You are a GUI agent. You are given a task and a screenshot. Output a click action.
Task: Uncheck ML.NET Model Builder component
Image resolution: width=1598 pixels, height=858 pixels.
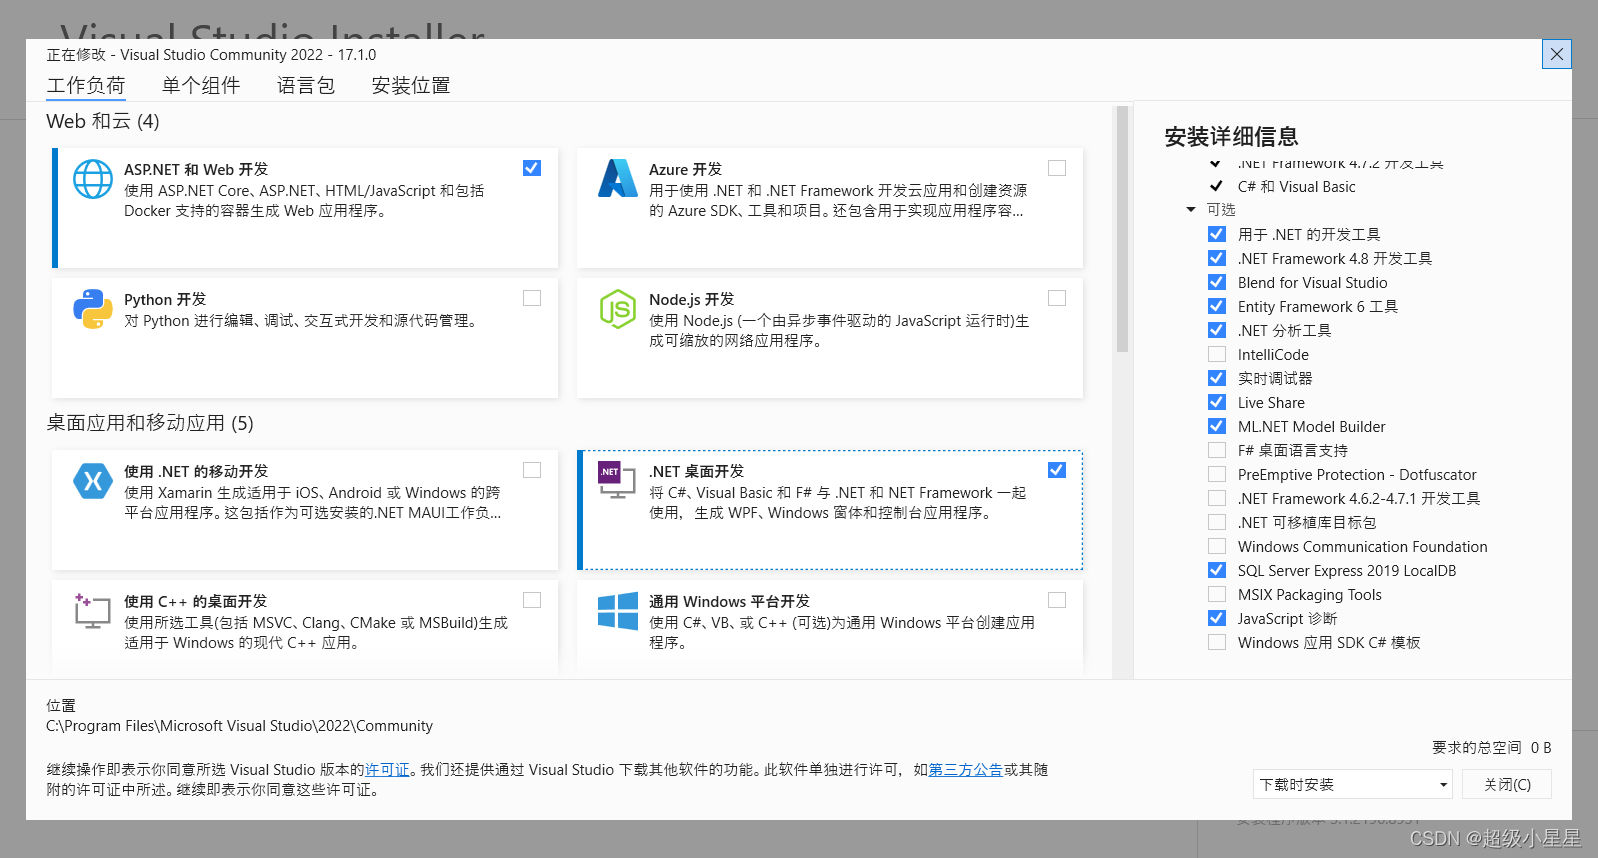coord(1217,426)
